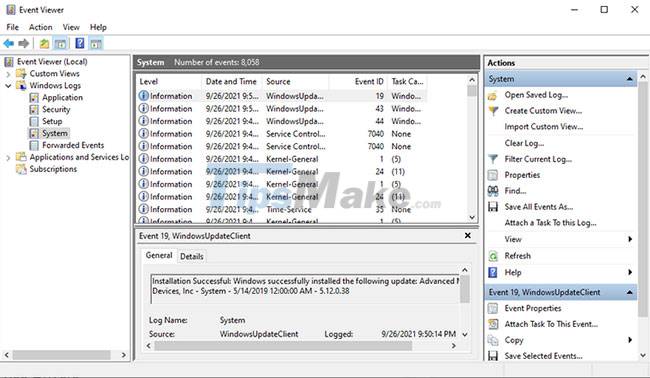Click the Application log icon in tree

[x=34, y=98]
